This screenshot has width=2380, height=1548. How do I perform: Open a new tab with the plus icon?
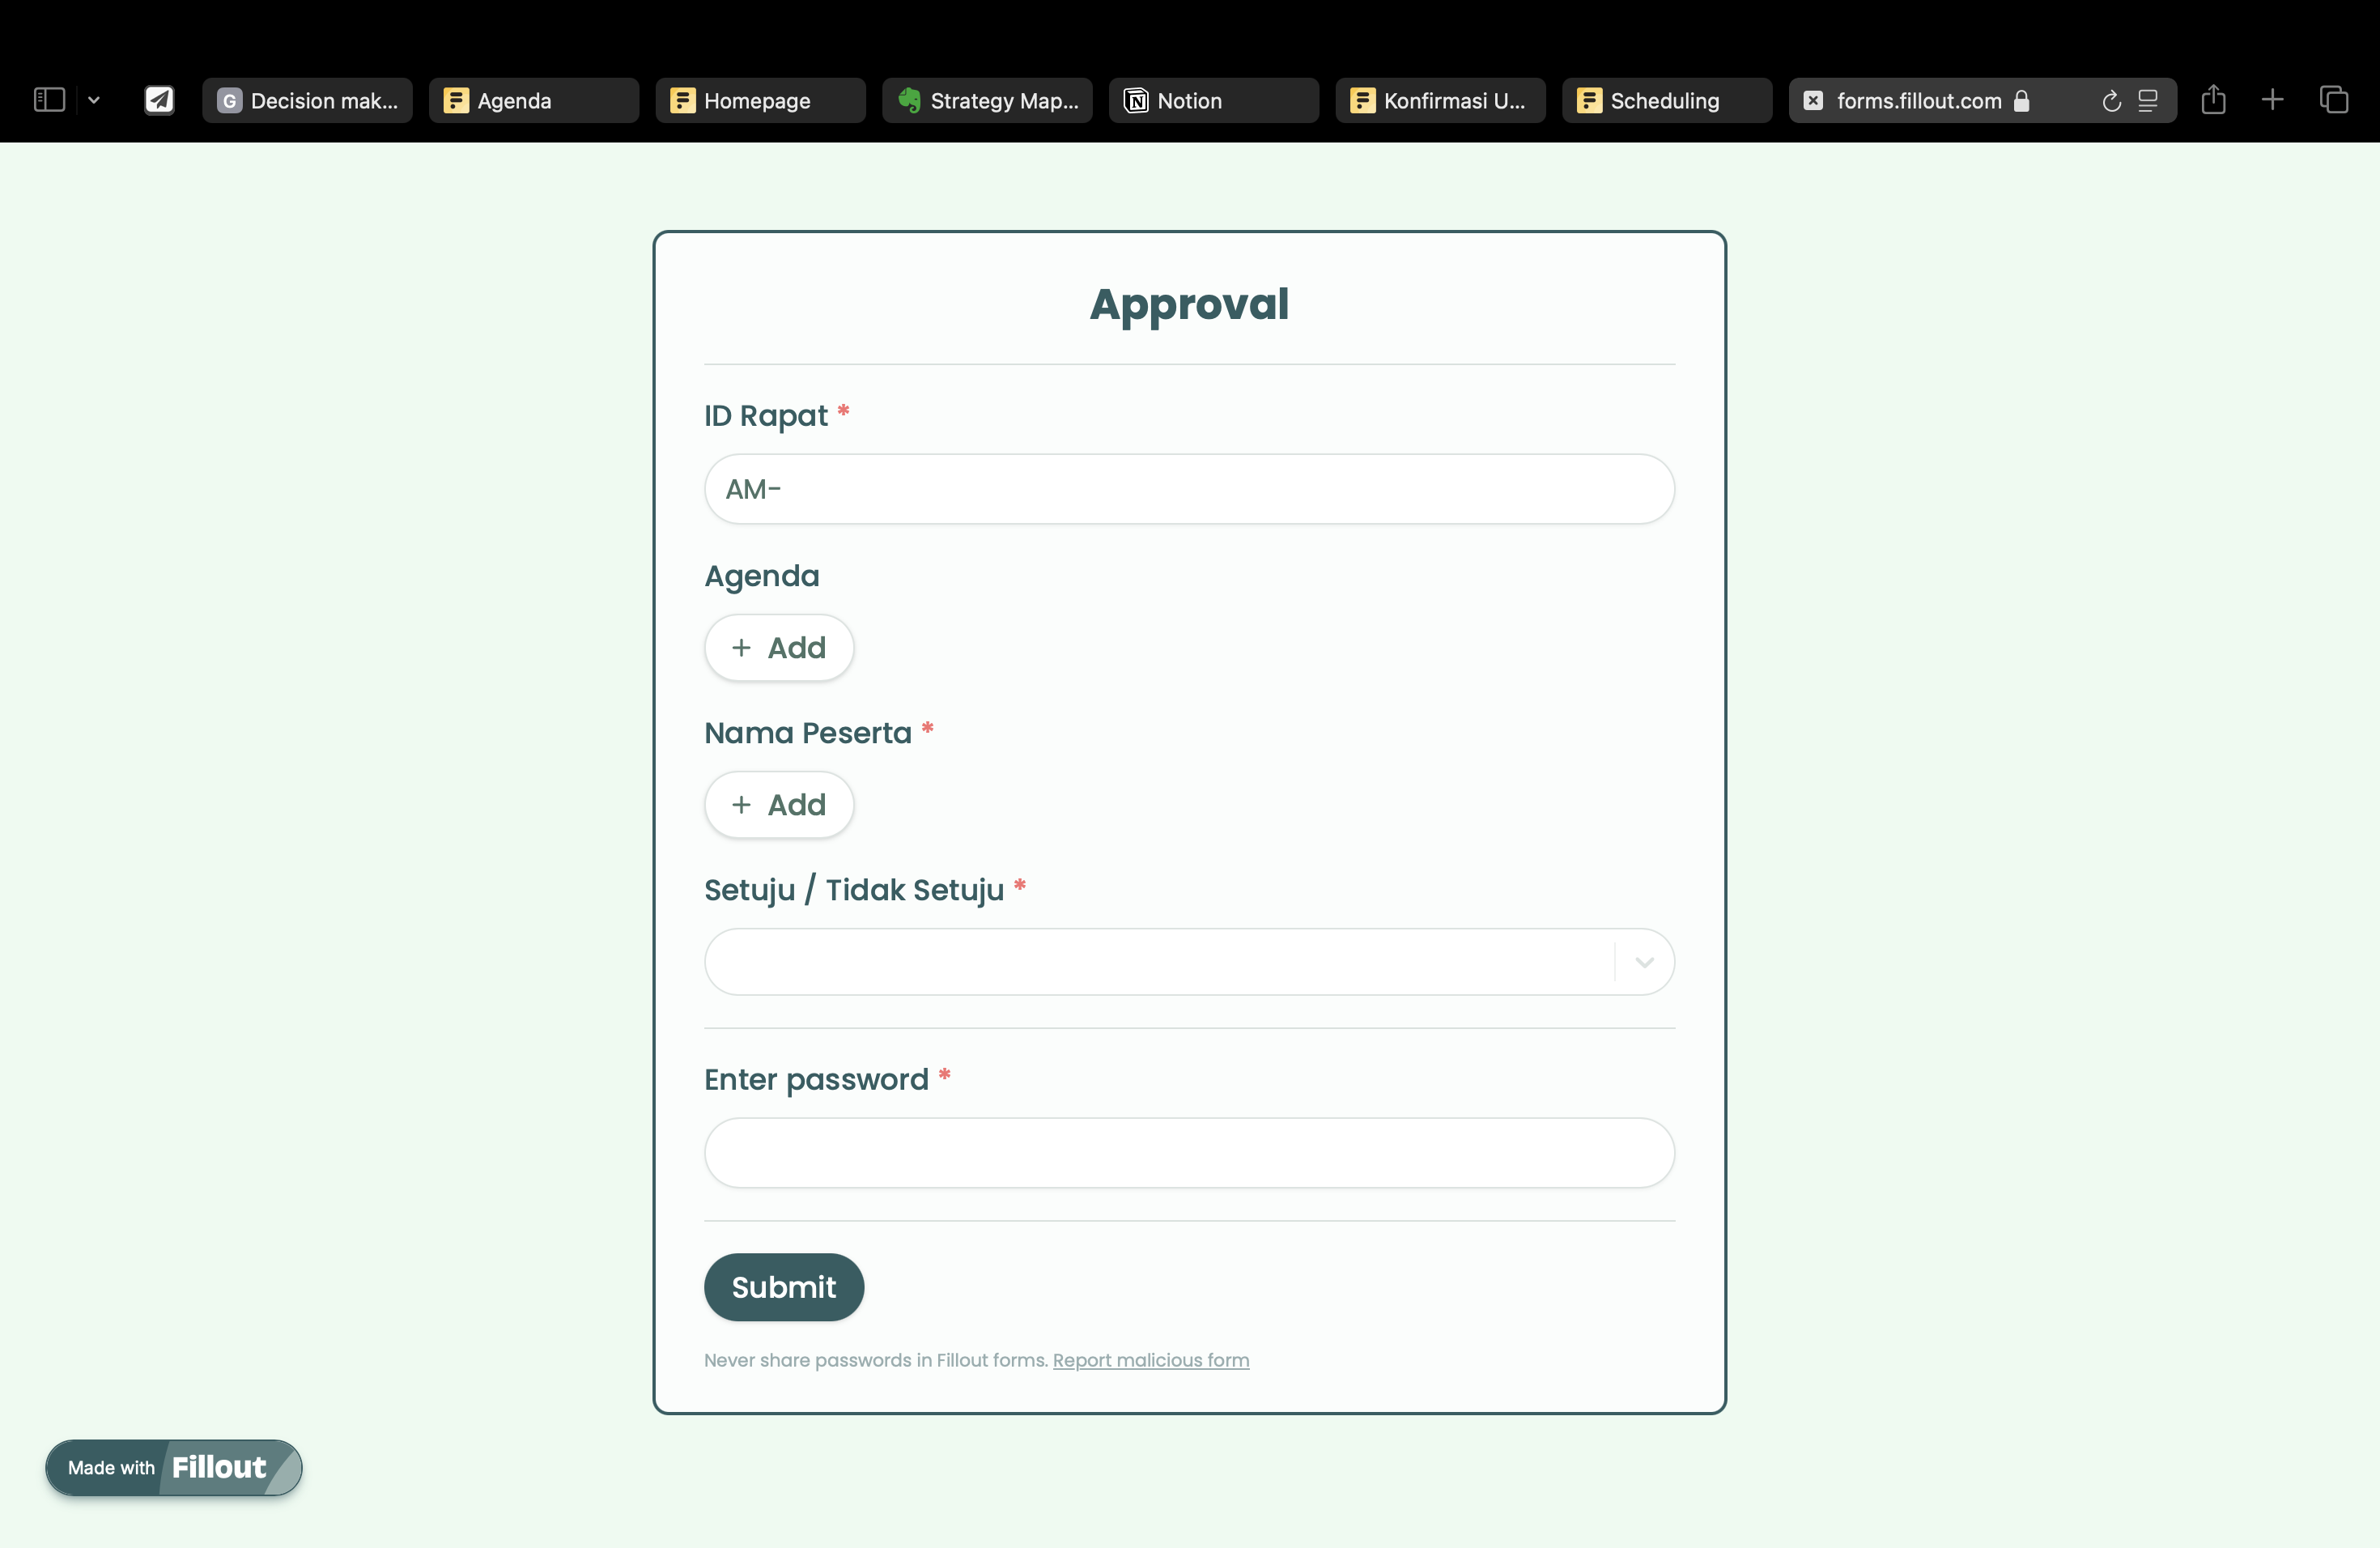pos(2272,100)
